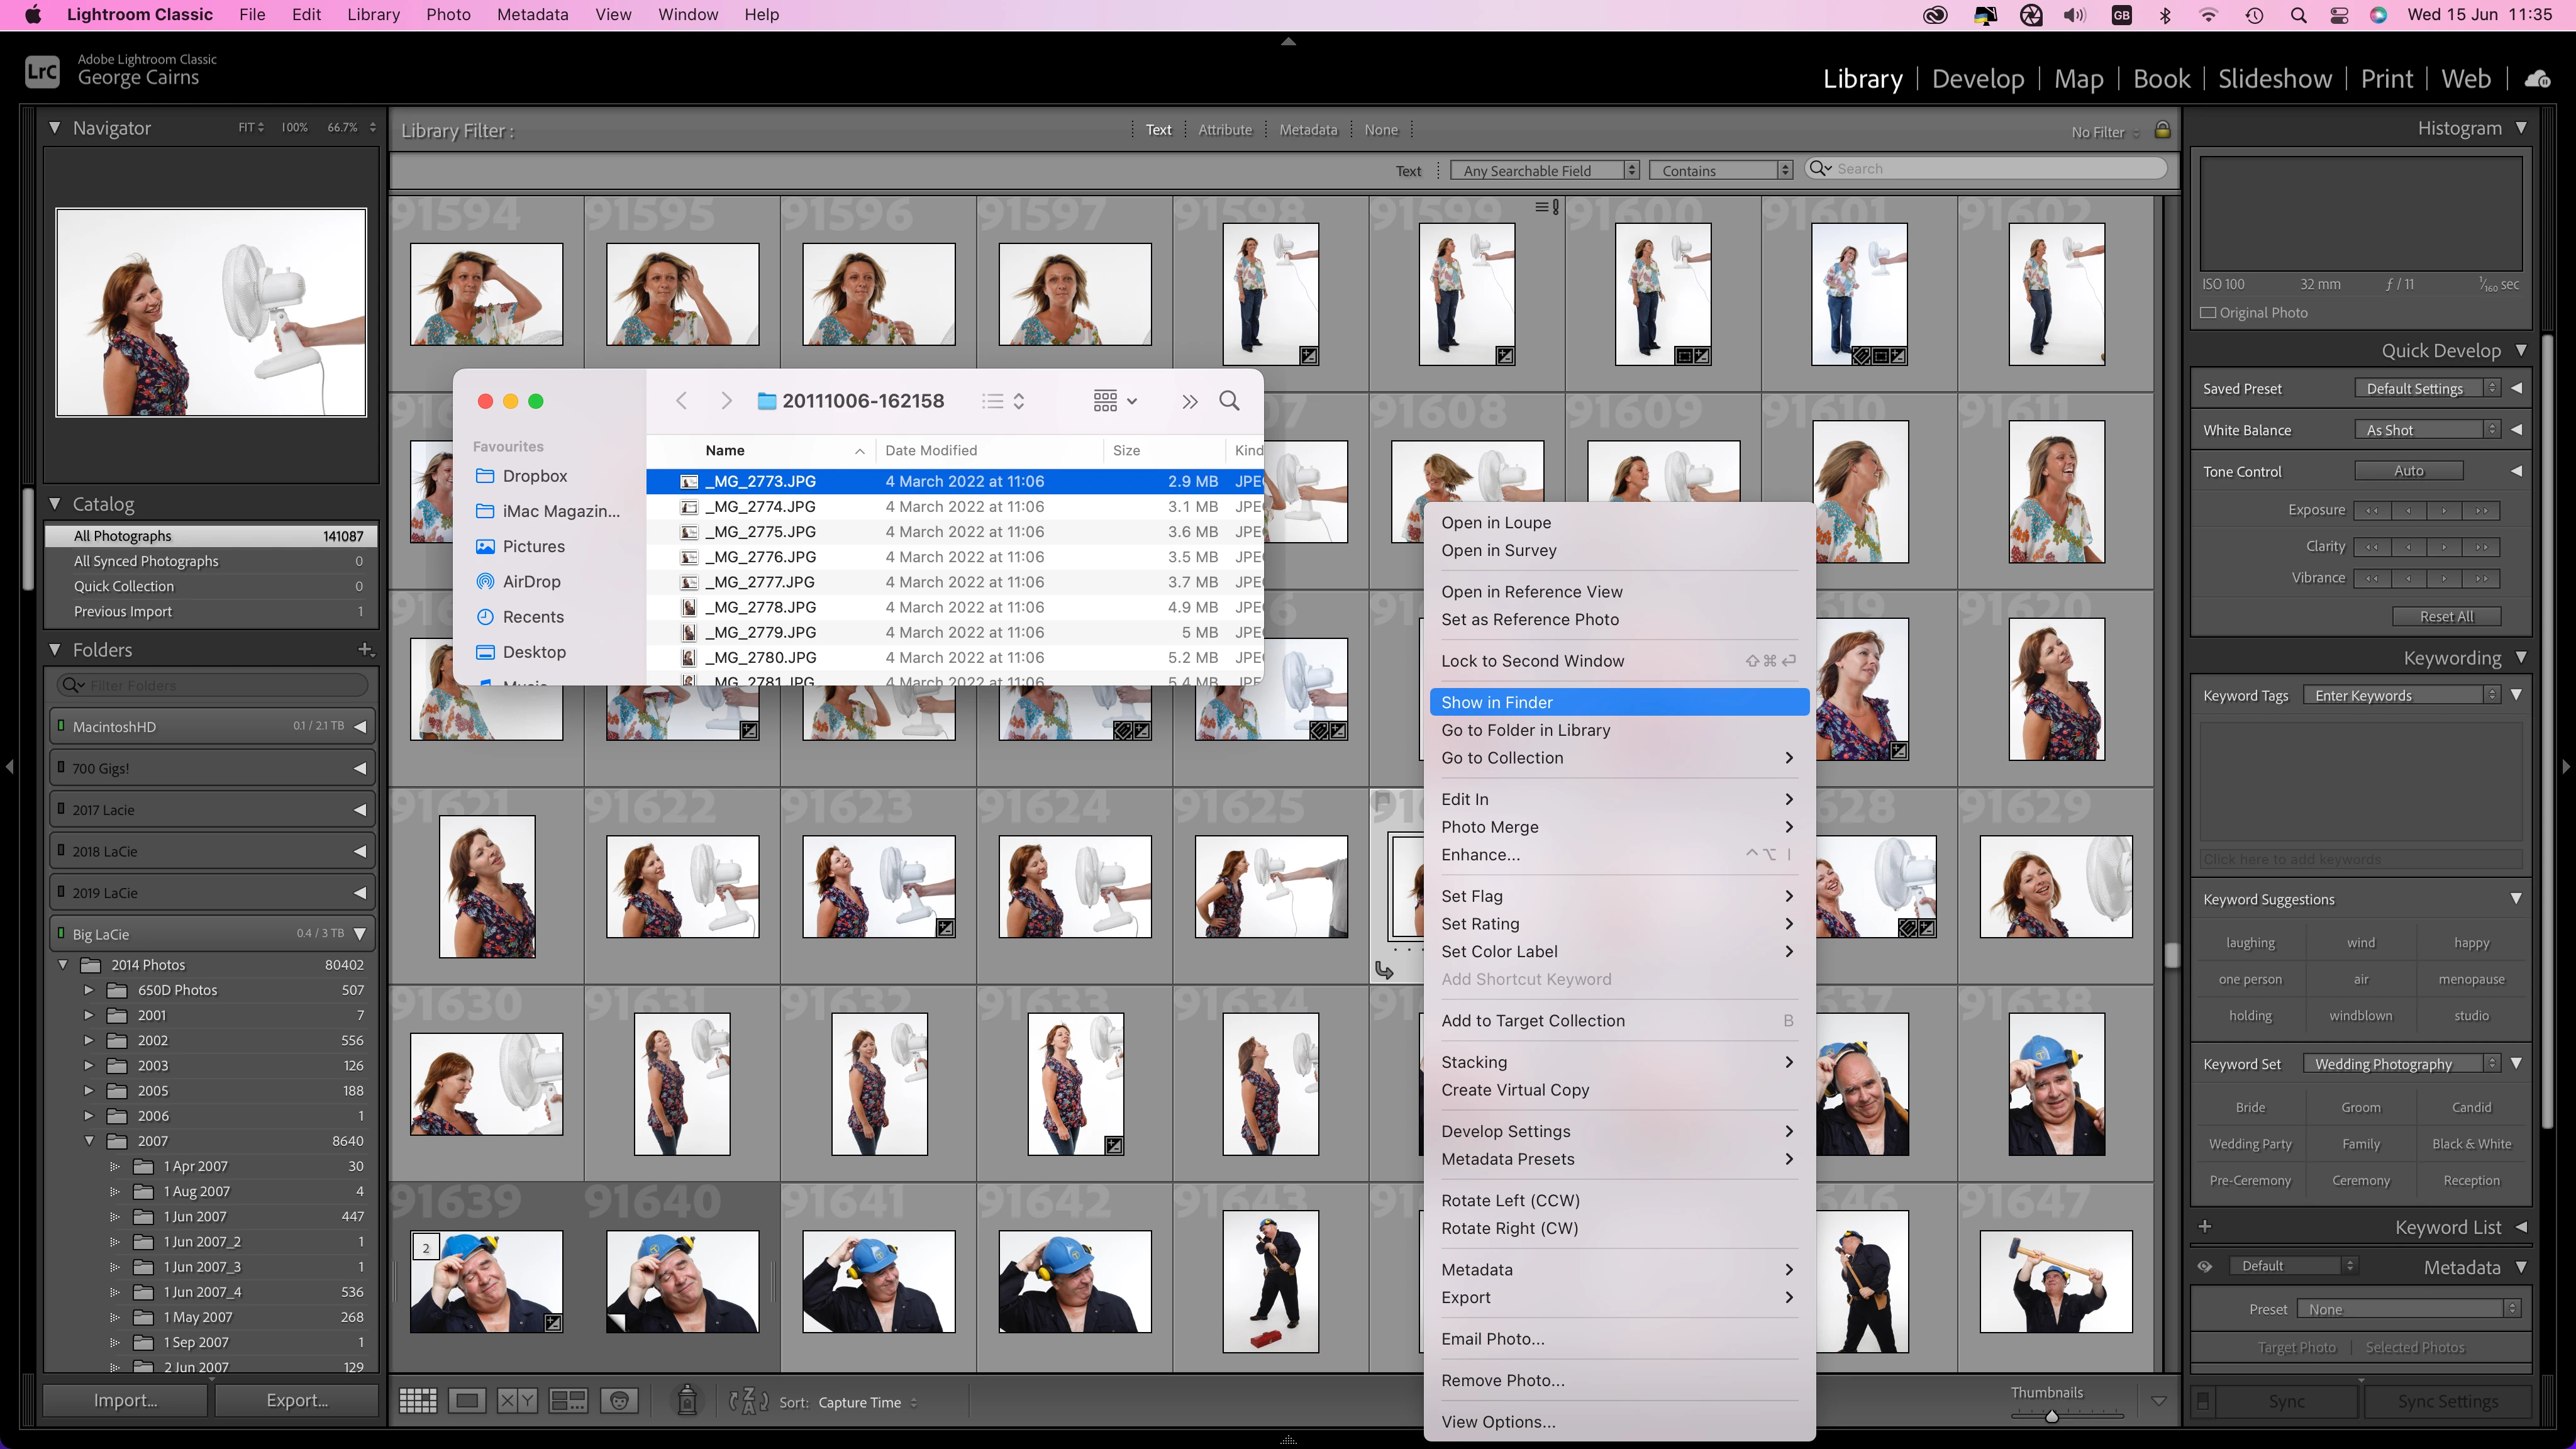The width and height of the screenshot is (2576, 1449).
Task: Enable the Original Photo checkbox
Action: tap(2208, 313)
